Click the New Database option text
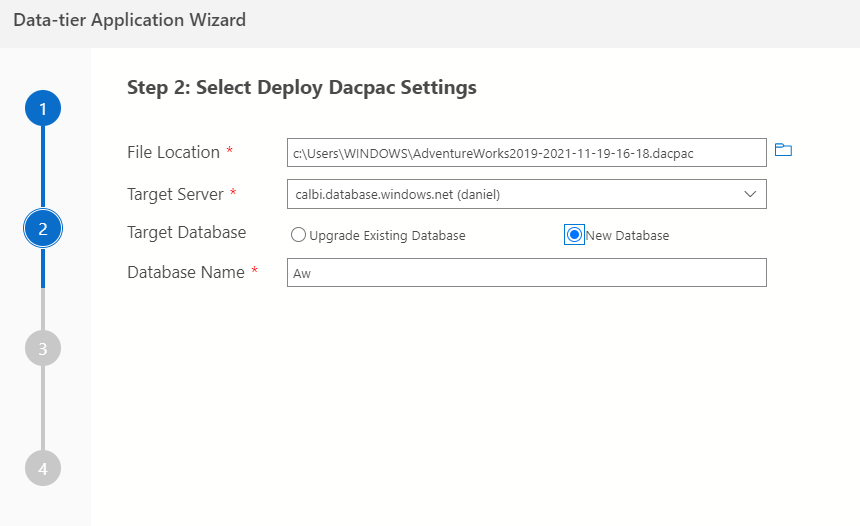The height and width of the screenshot is (526, 860). coord(627,236)
